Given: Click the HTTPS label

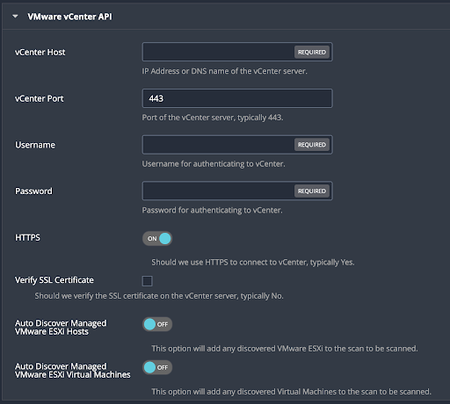Looking at the screenshot, I should click(x=28, y=238).
